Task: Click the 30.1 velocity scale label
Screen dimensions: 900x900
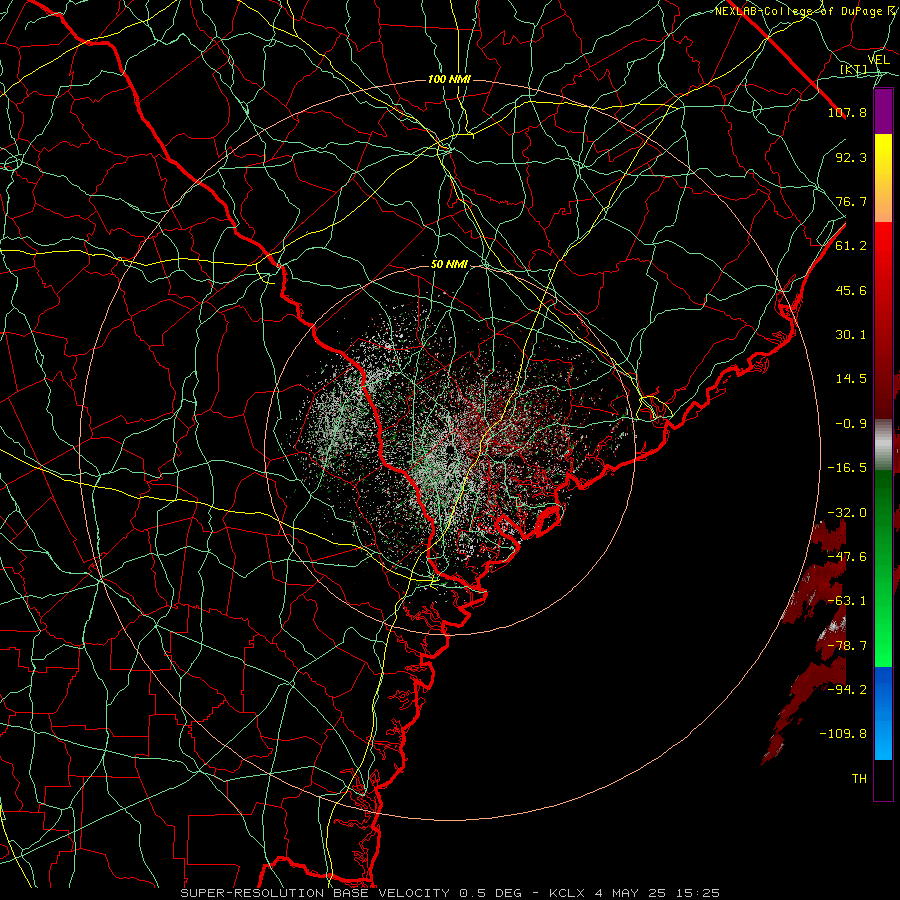Action: tap(851, 335)
